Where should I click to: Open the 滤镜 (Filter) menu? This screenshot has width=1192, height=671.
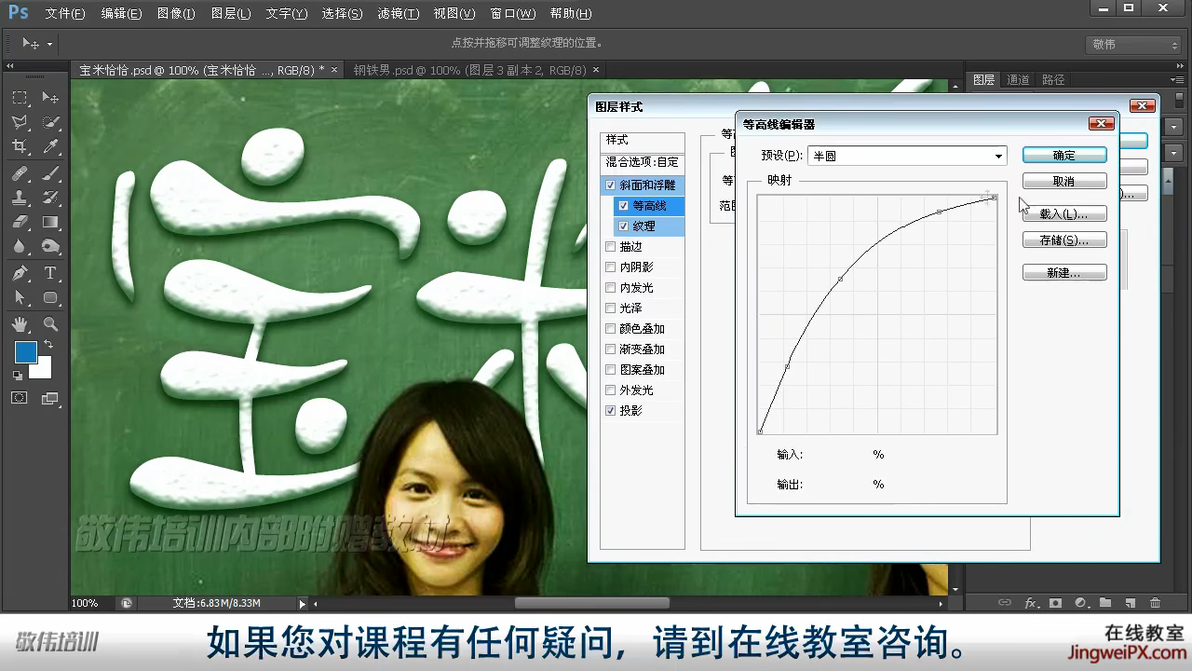(398, 14)
